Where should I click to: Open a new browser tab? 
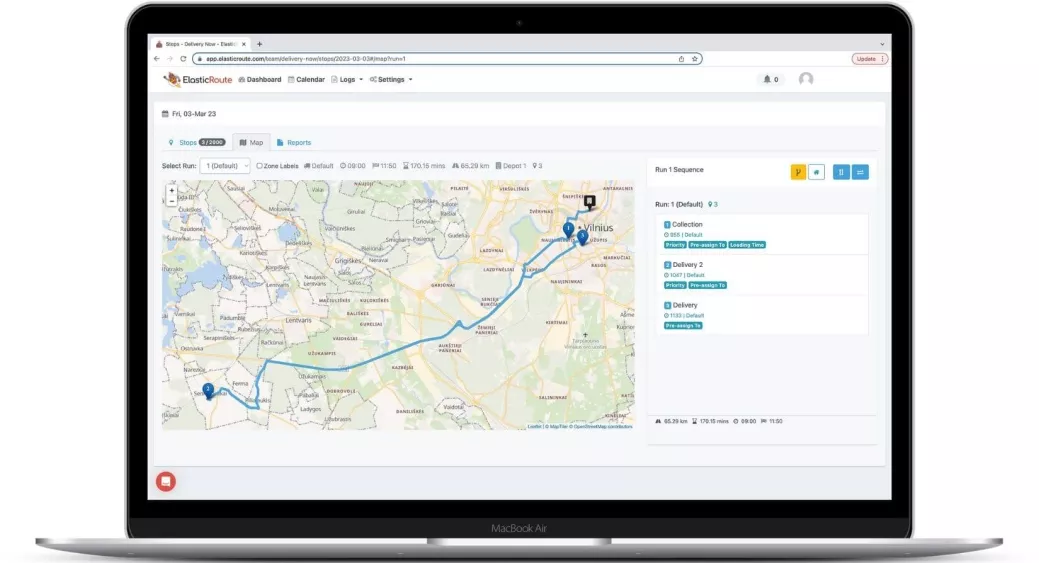click(259, 44)
